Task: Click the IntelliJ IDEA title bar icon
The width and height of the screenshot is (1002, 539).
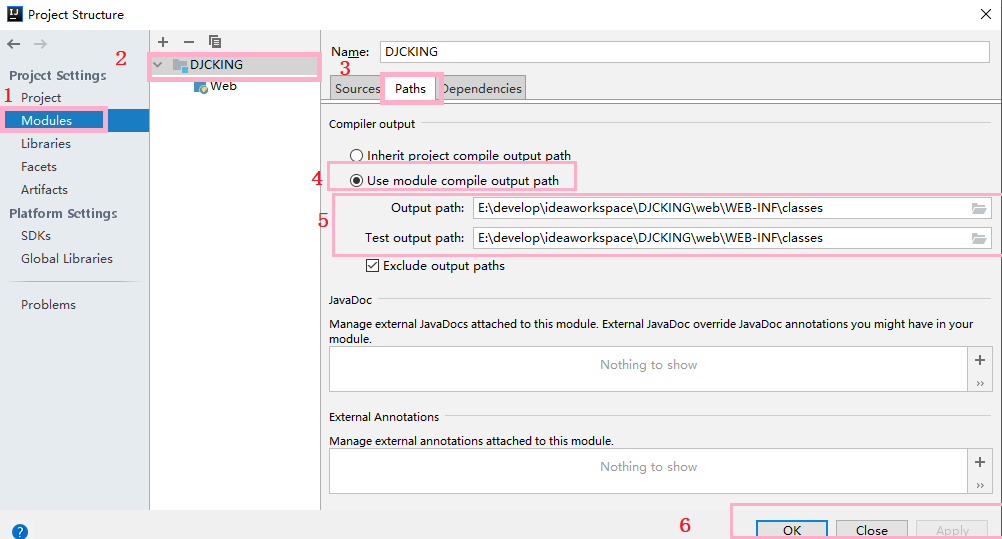Action: 14,13
